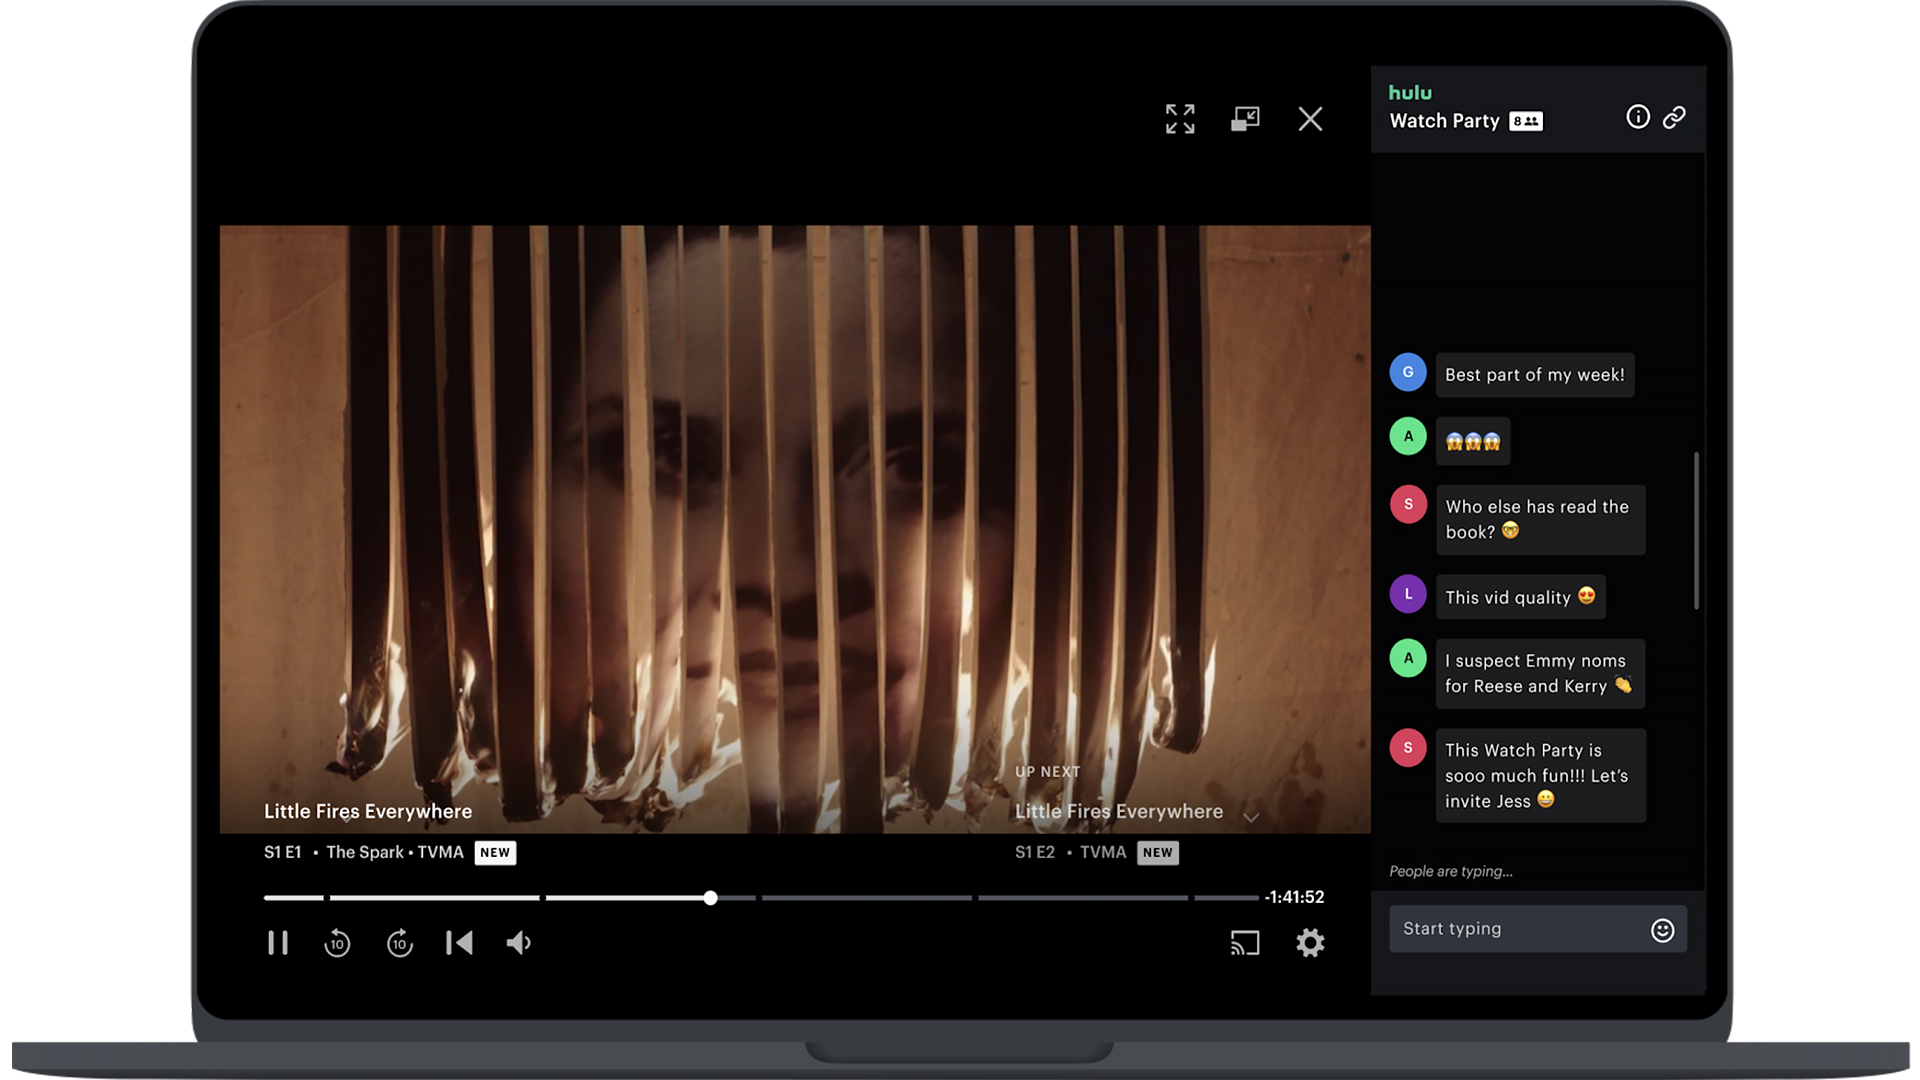Toggle the Watch Party info panel

(1638, 116)
